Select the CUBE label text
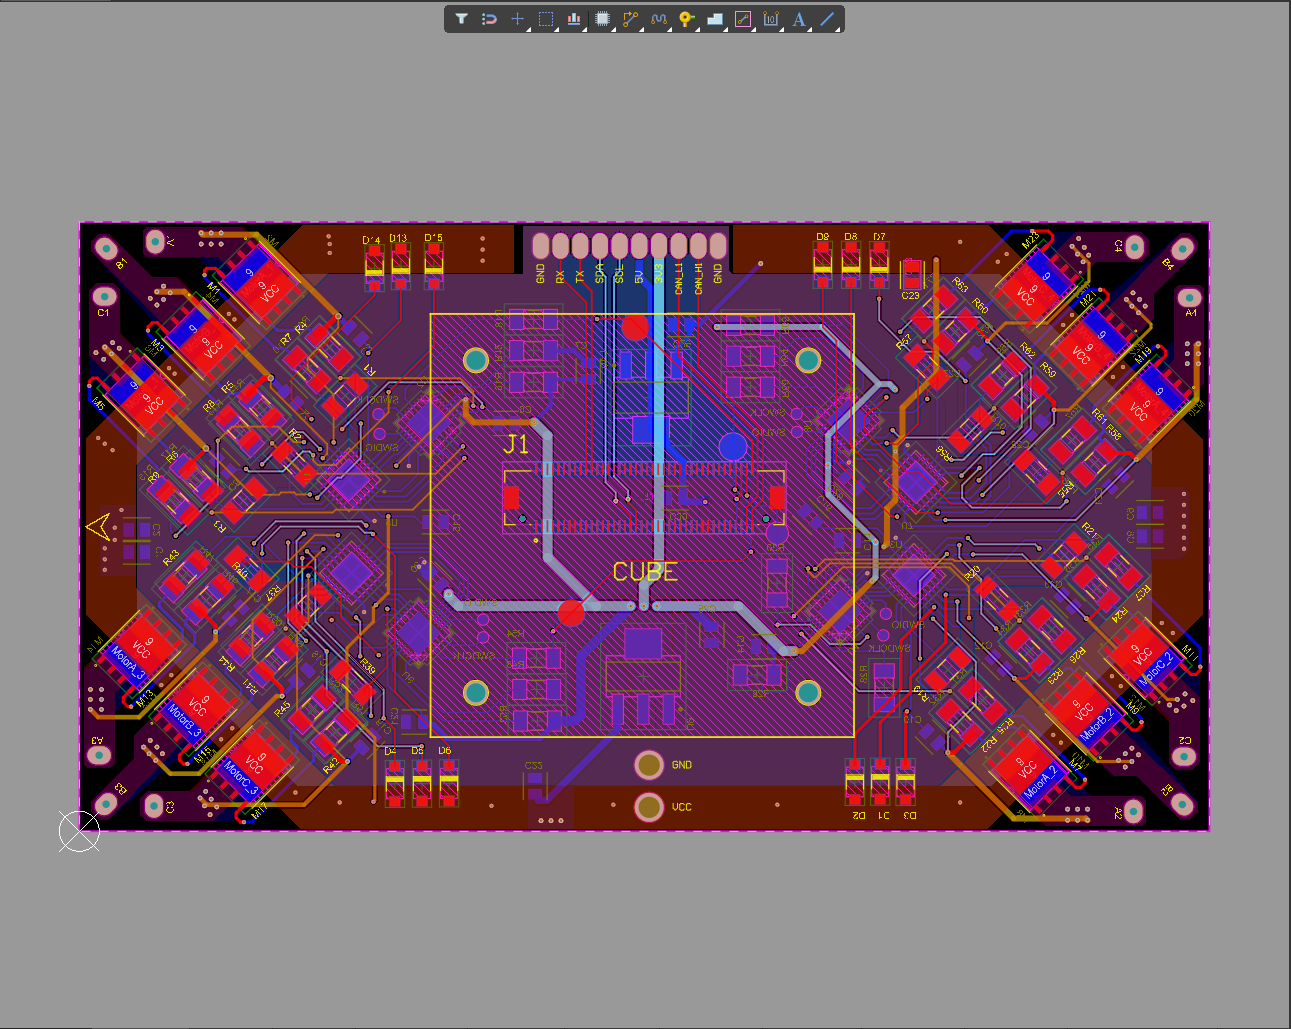1291x1029 pixels. 645,572
